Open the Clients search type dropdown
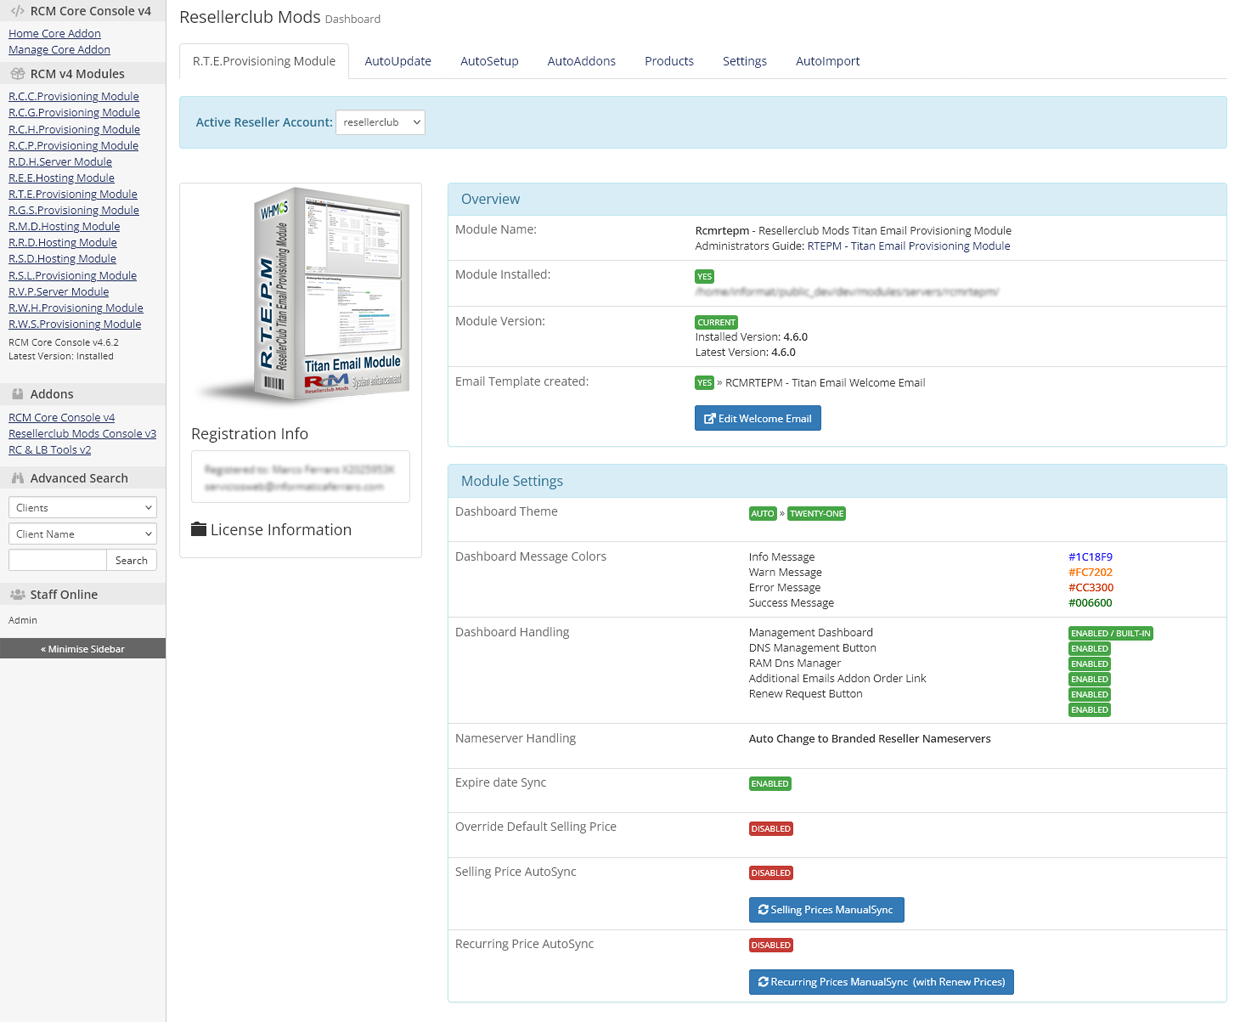Screen dimensions: 1240x1022 pyautogui.click(x=83, y=507)
